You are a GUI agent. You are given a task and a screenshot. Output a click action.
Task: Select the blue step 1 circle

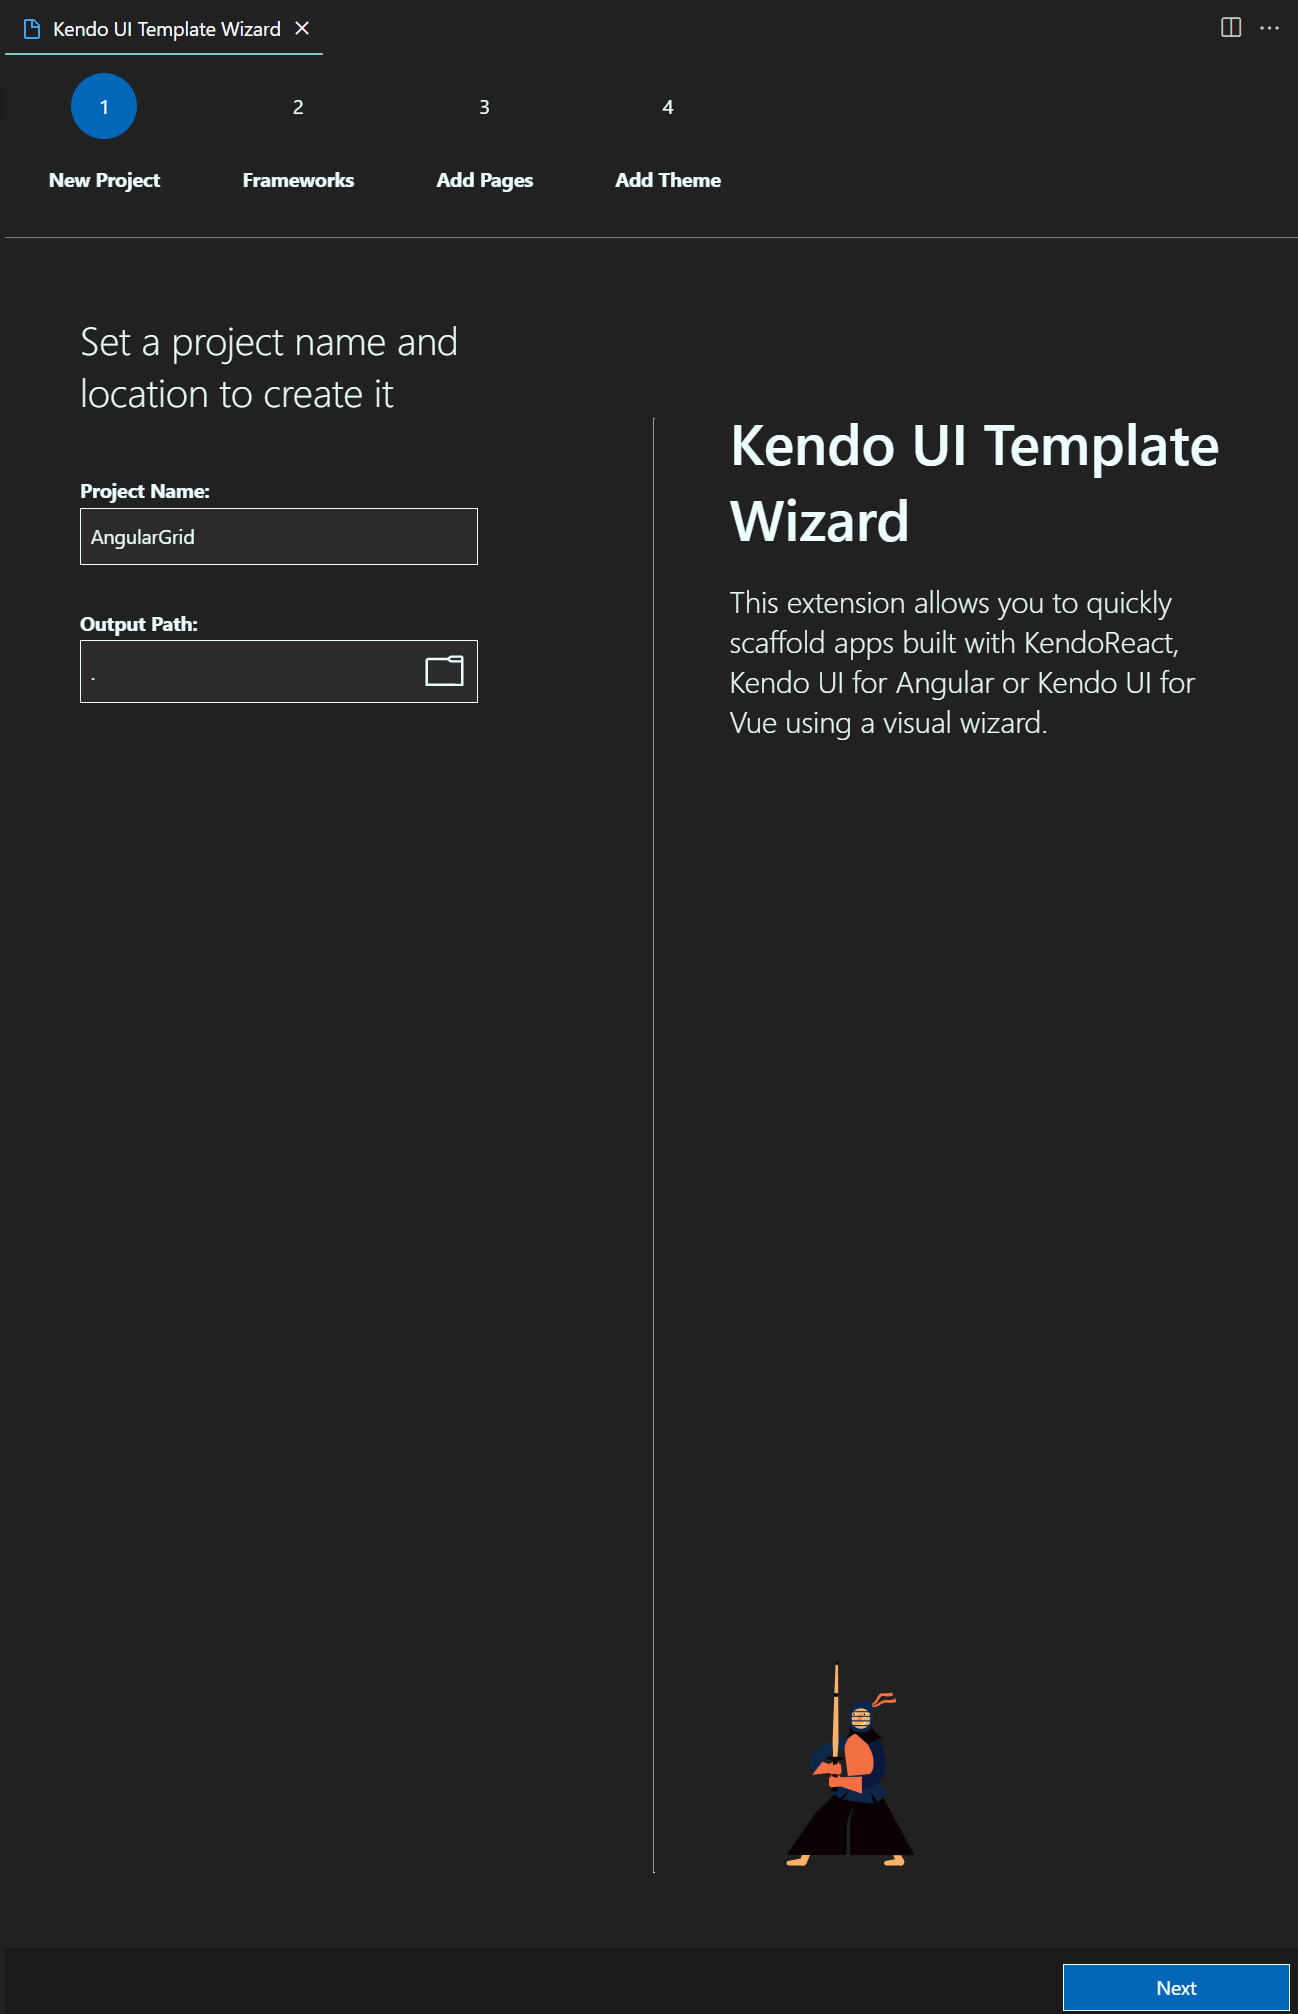[104, 107]
